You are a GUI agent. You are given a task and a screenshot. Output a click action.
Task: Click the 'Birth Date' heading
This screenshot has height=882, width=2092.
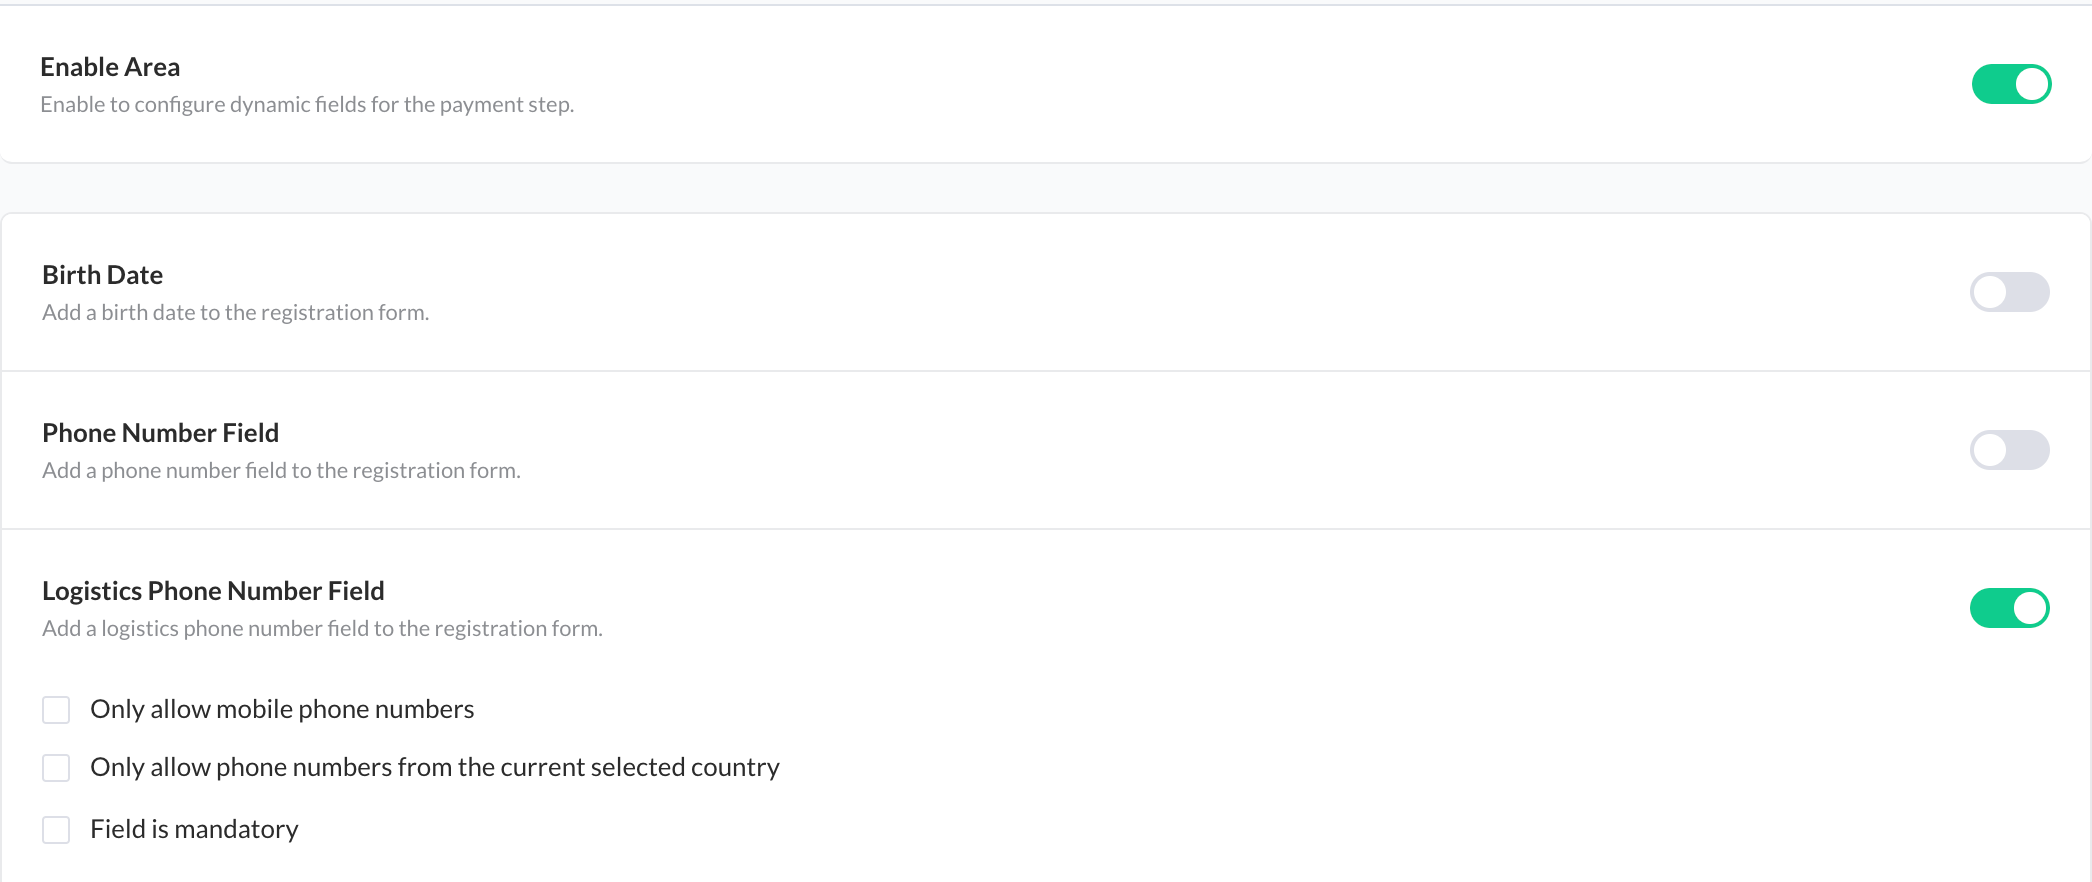(102, 275)
